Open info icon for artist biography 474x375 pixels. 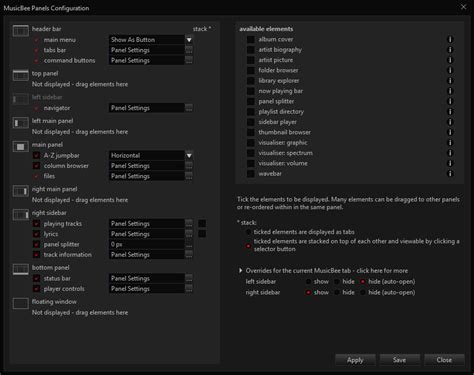(450, 50)
